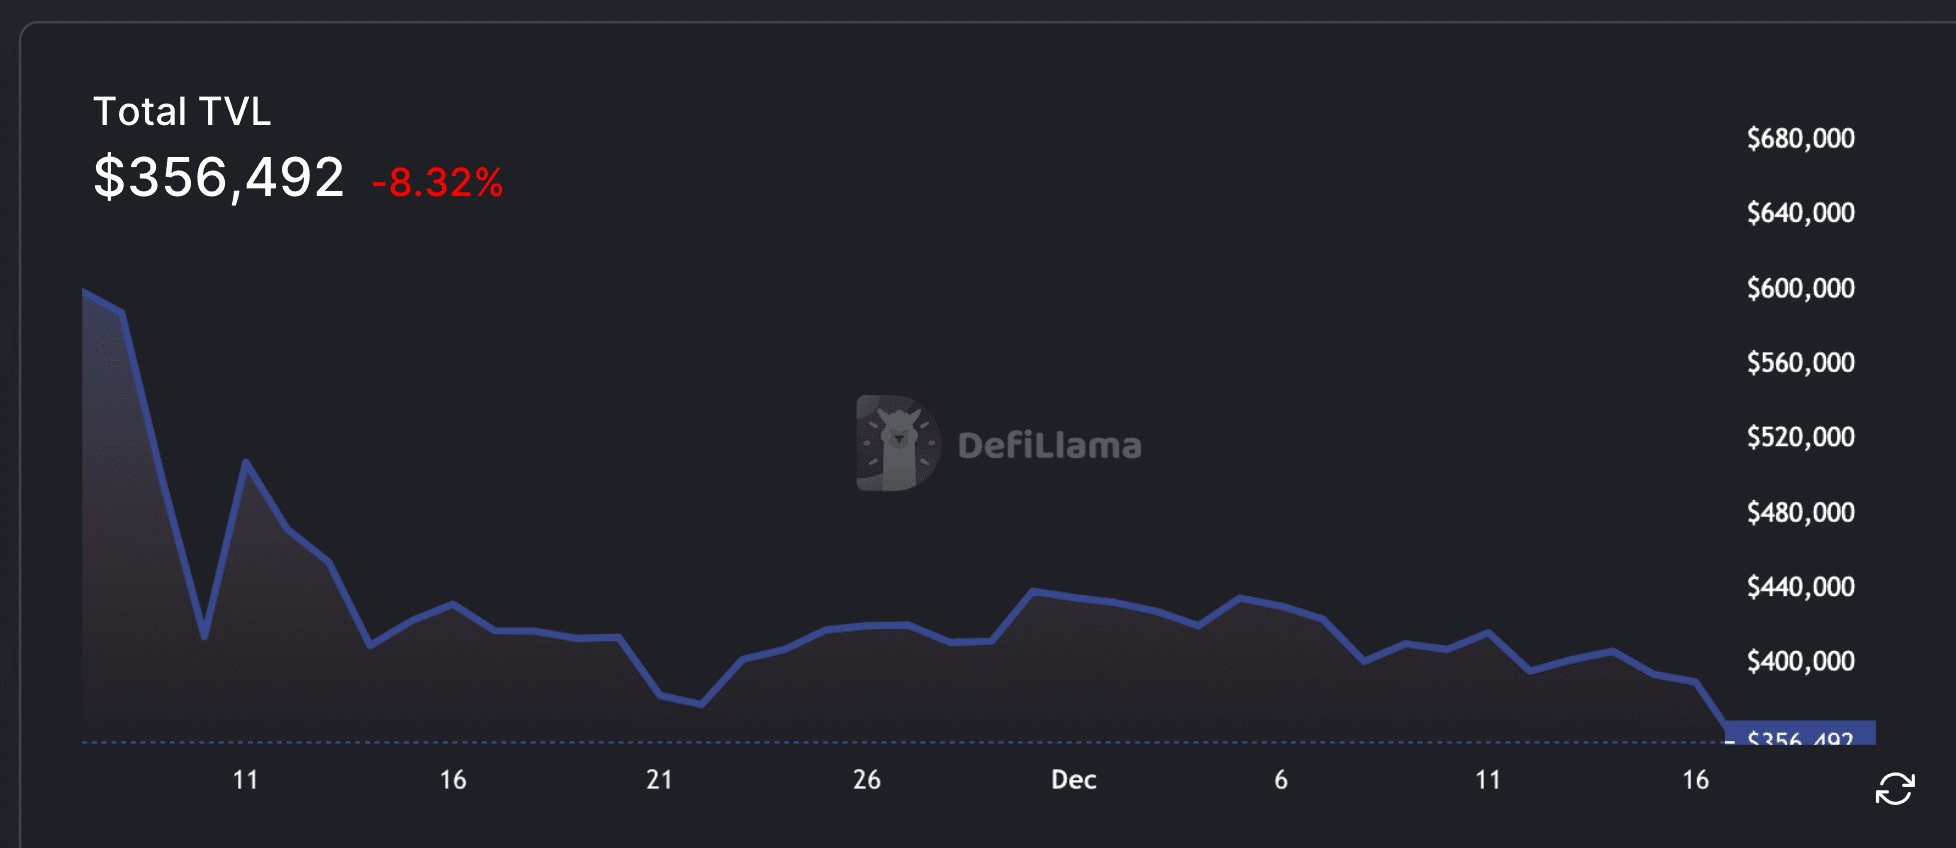This screenshot has height=848, width=1956.
Task: Click the $440,000 y-axis label
Action: pos(1800,587)
